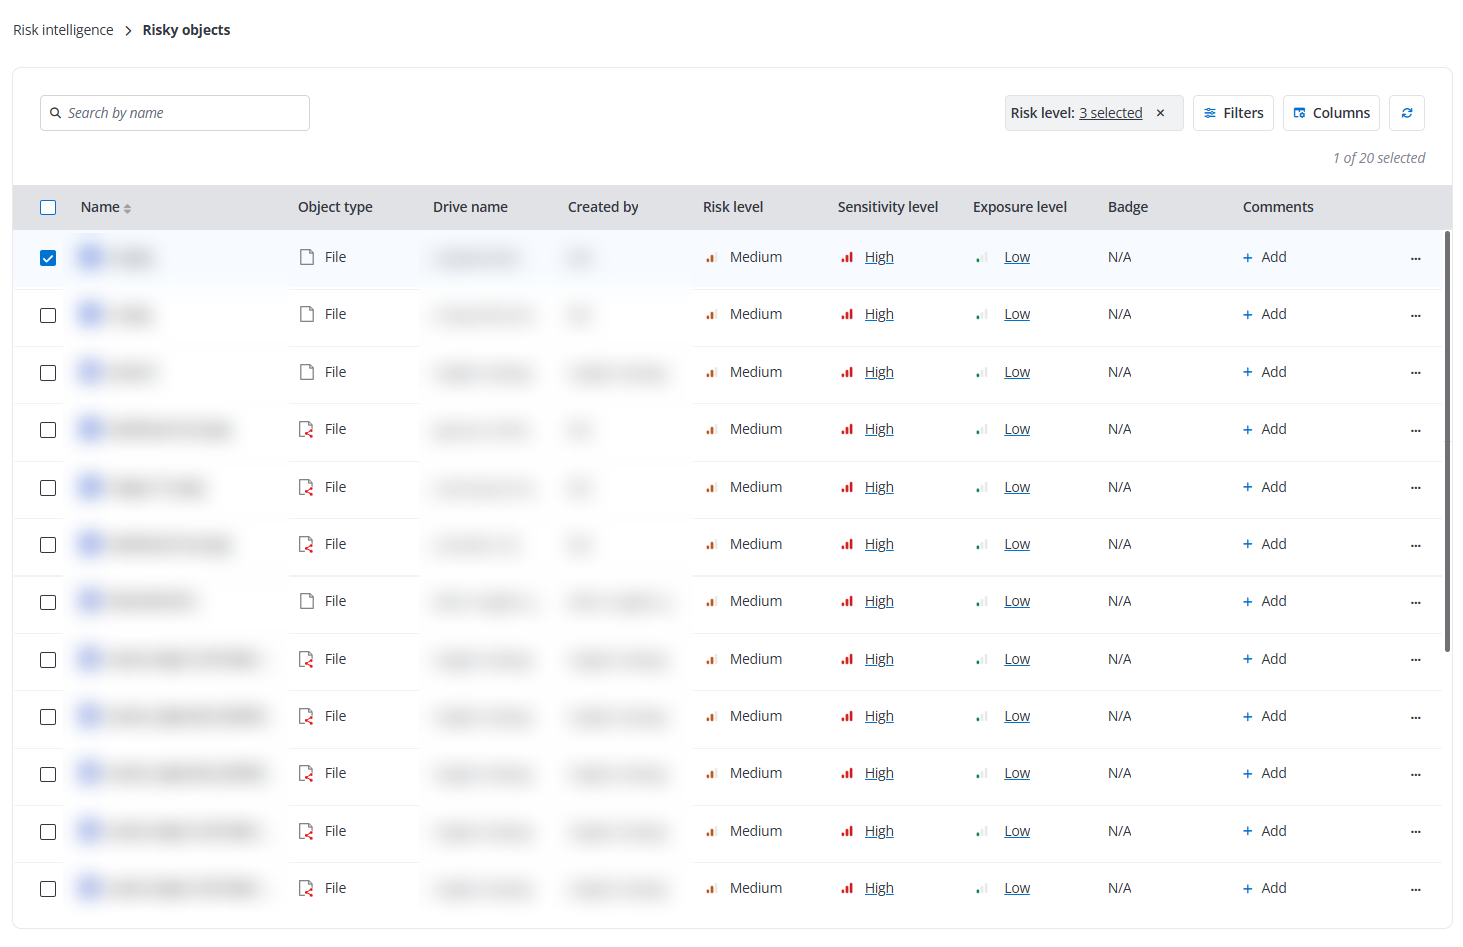
Task: Uncheck the first row checkbox
Action: (48, 258)
